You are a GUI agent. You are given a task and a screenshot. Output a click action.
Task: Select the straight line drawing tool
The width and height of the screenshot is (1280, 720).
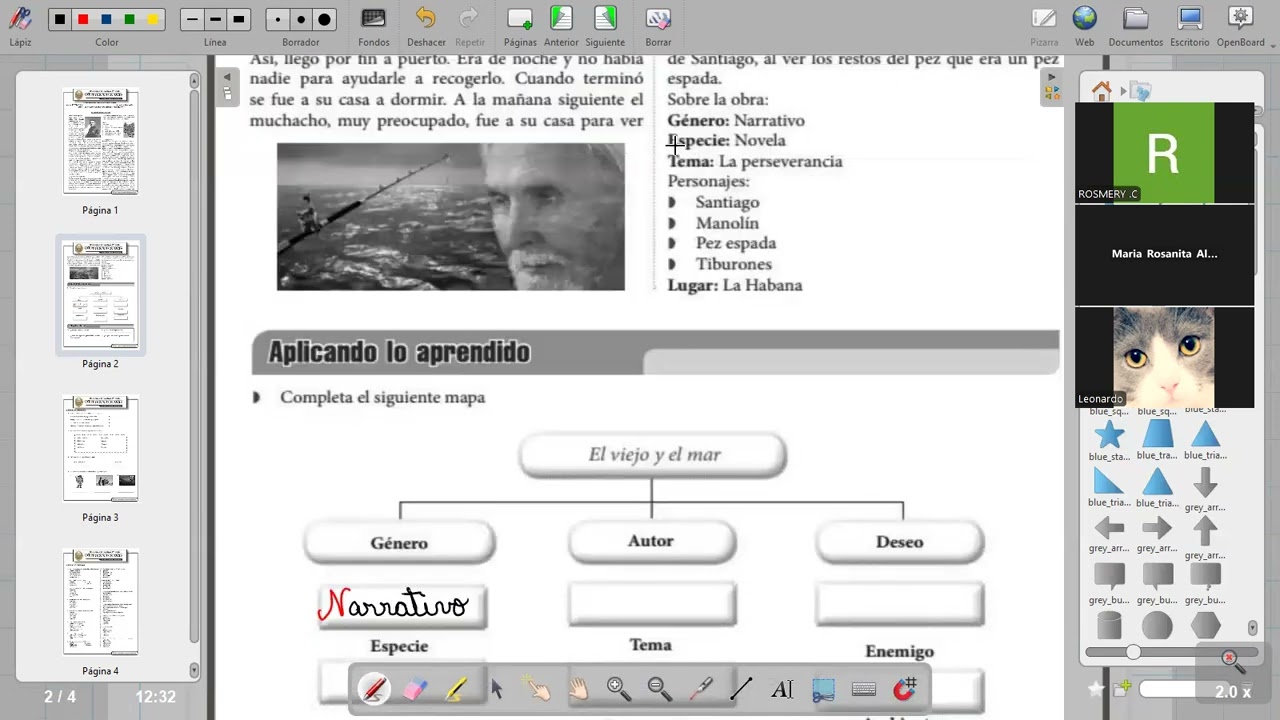coord(742,689)
